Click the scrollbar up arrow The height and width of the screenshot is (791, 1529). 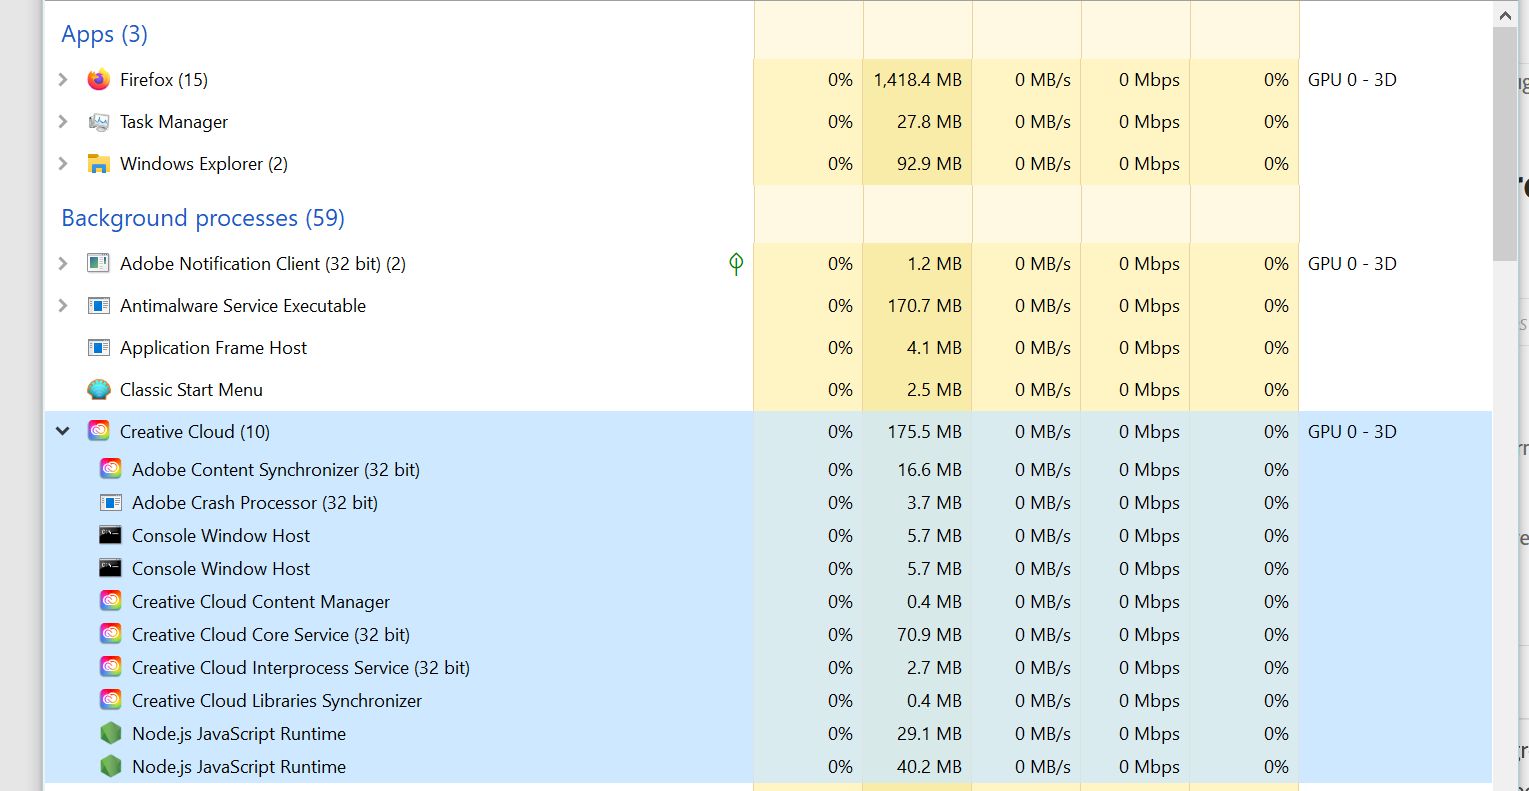[1505, 14]
